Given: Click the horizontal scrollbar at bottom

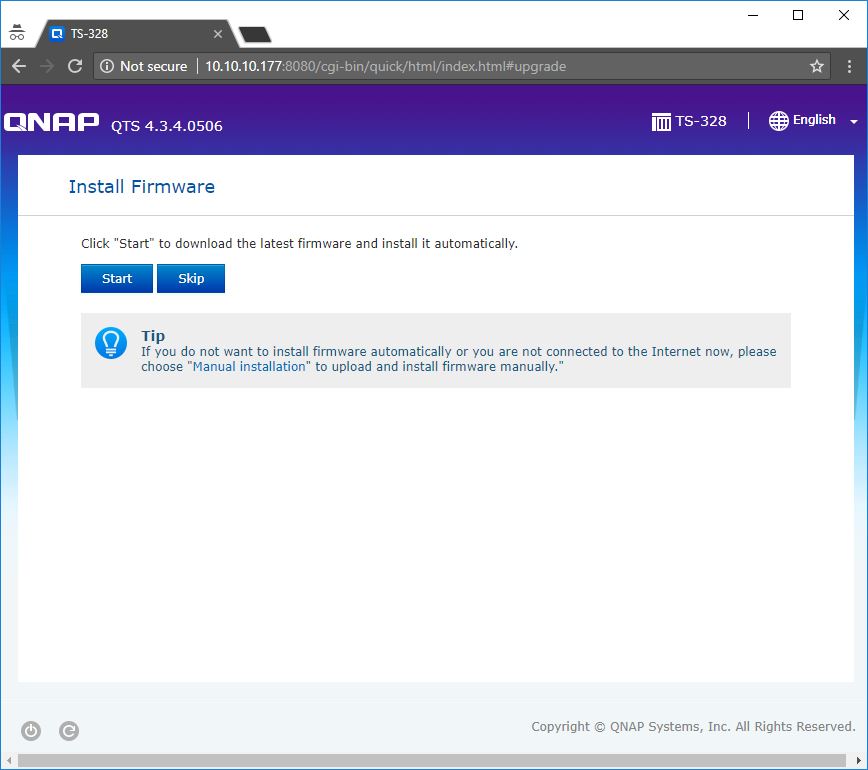Looking at the screenshot, I should (x=432, y=760).
